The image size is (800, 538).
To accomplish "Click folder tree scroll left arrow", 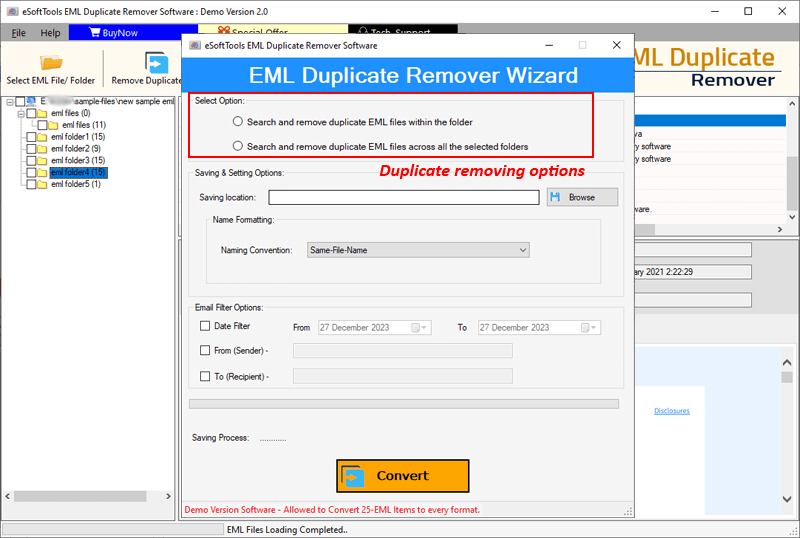I will 7,496.
